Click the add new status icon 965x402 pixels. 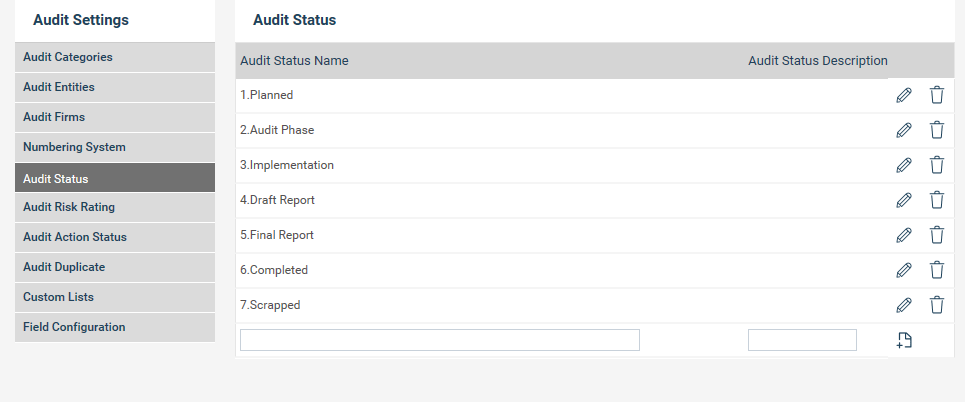(904, 340)
